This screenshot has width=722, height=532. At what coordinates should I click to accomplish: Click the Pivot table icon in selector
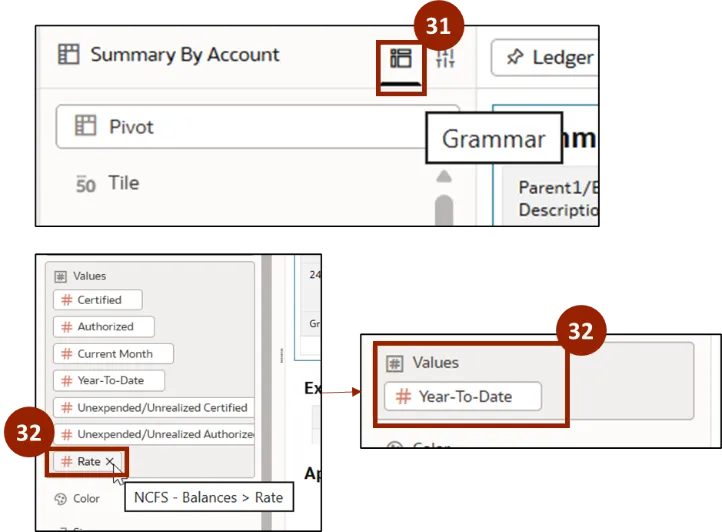pyautogui.click(x=85, y=126)
